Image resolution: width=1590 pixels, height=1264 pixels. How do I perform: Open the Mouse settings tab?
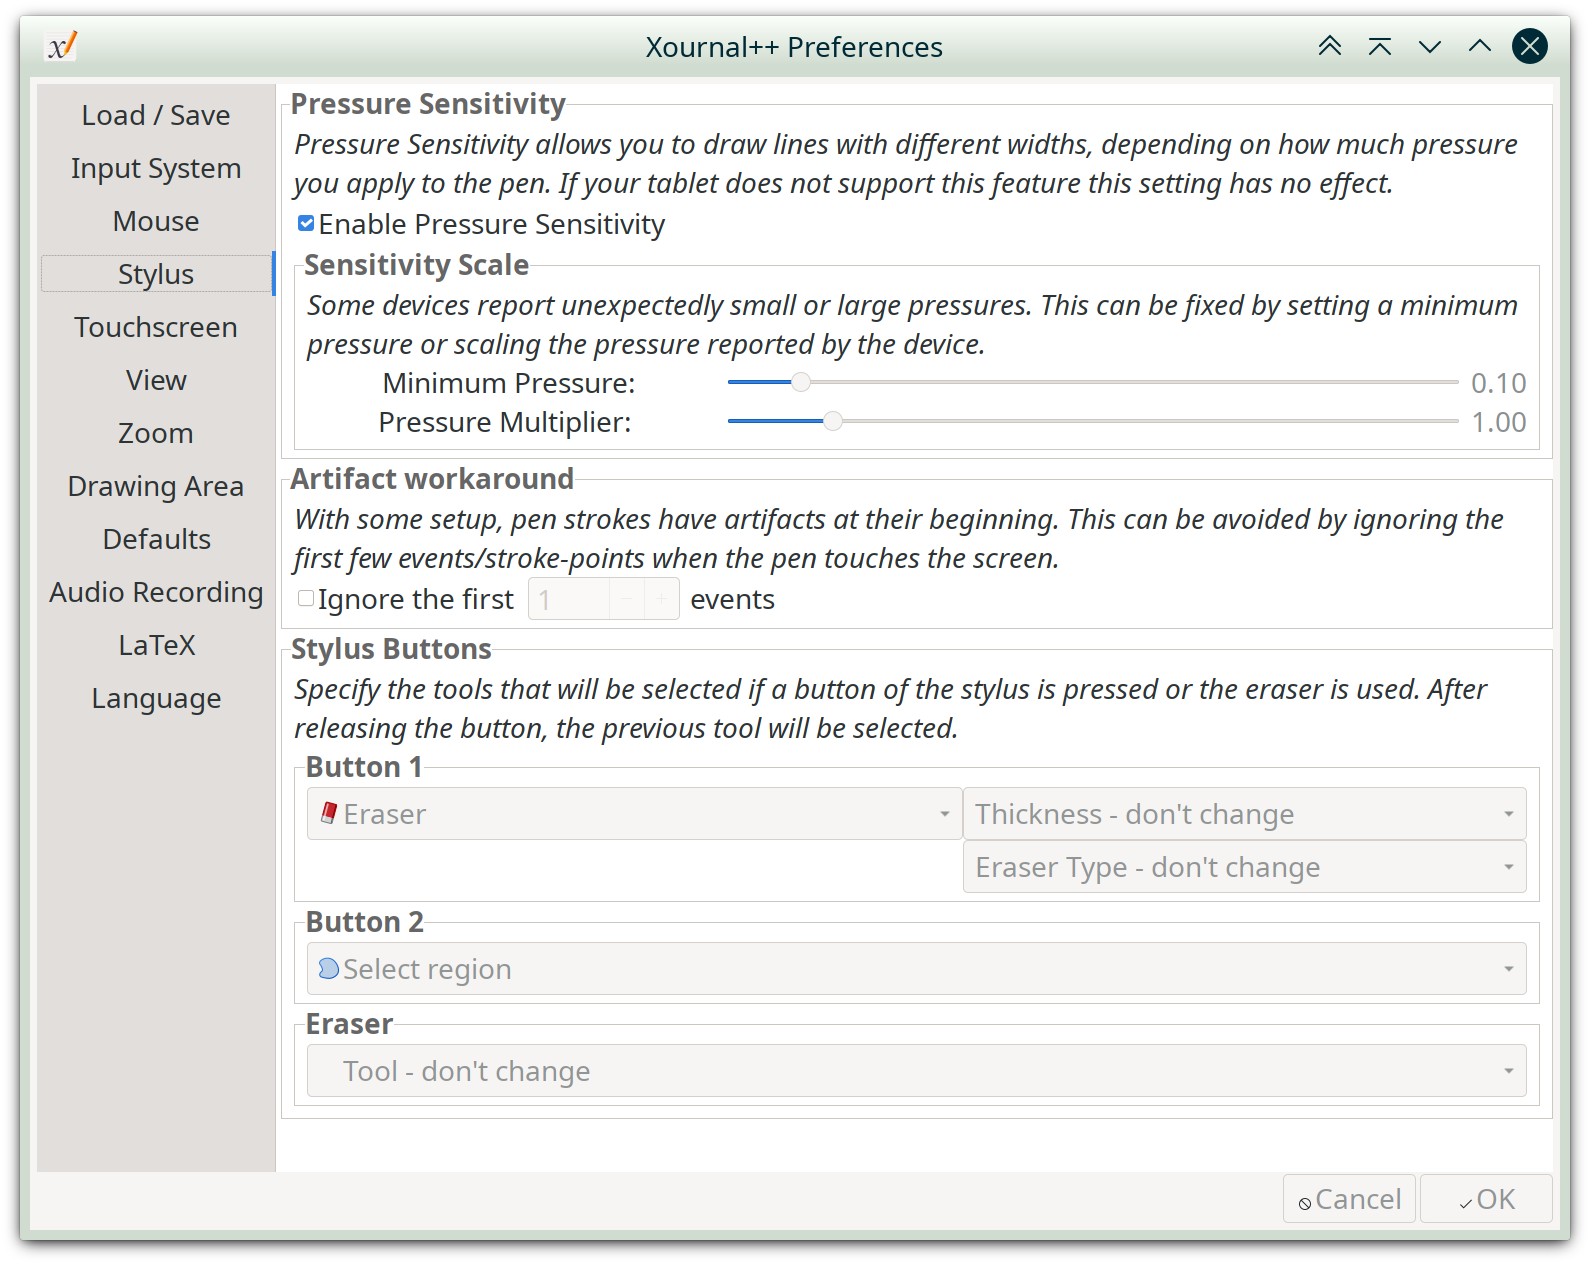(x=156, y=221)
